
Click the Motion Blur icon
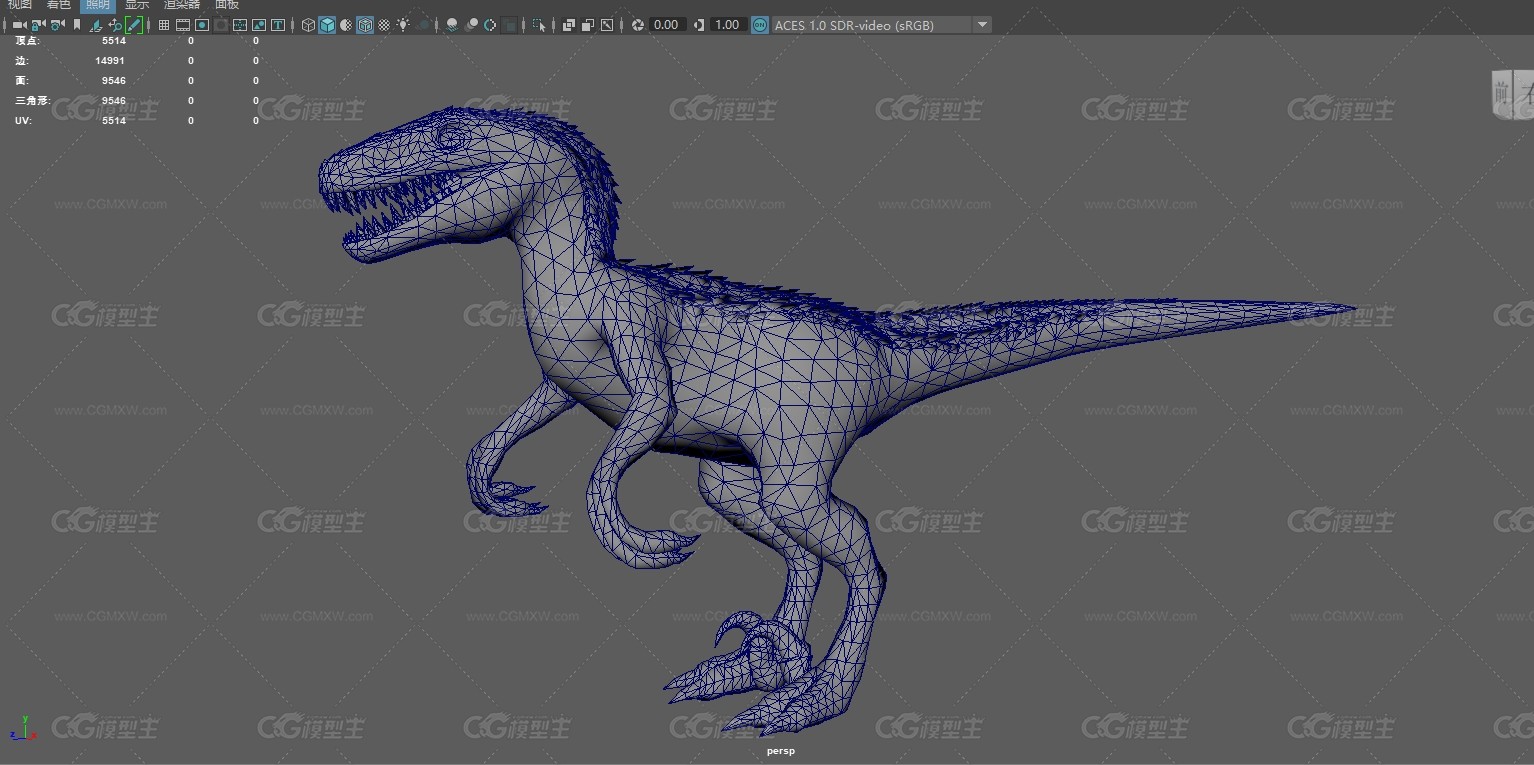click(x=471, y=25)
